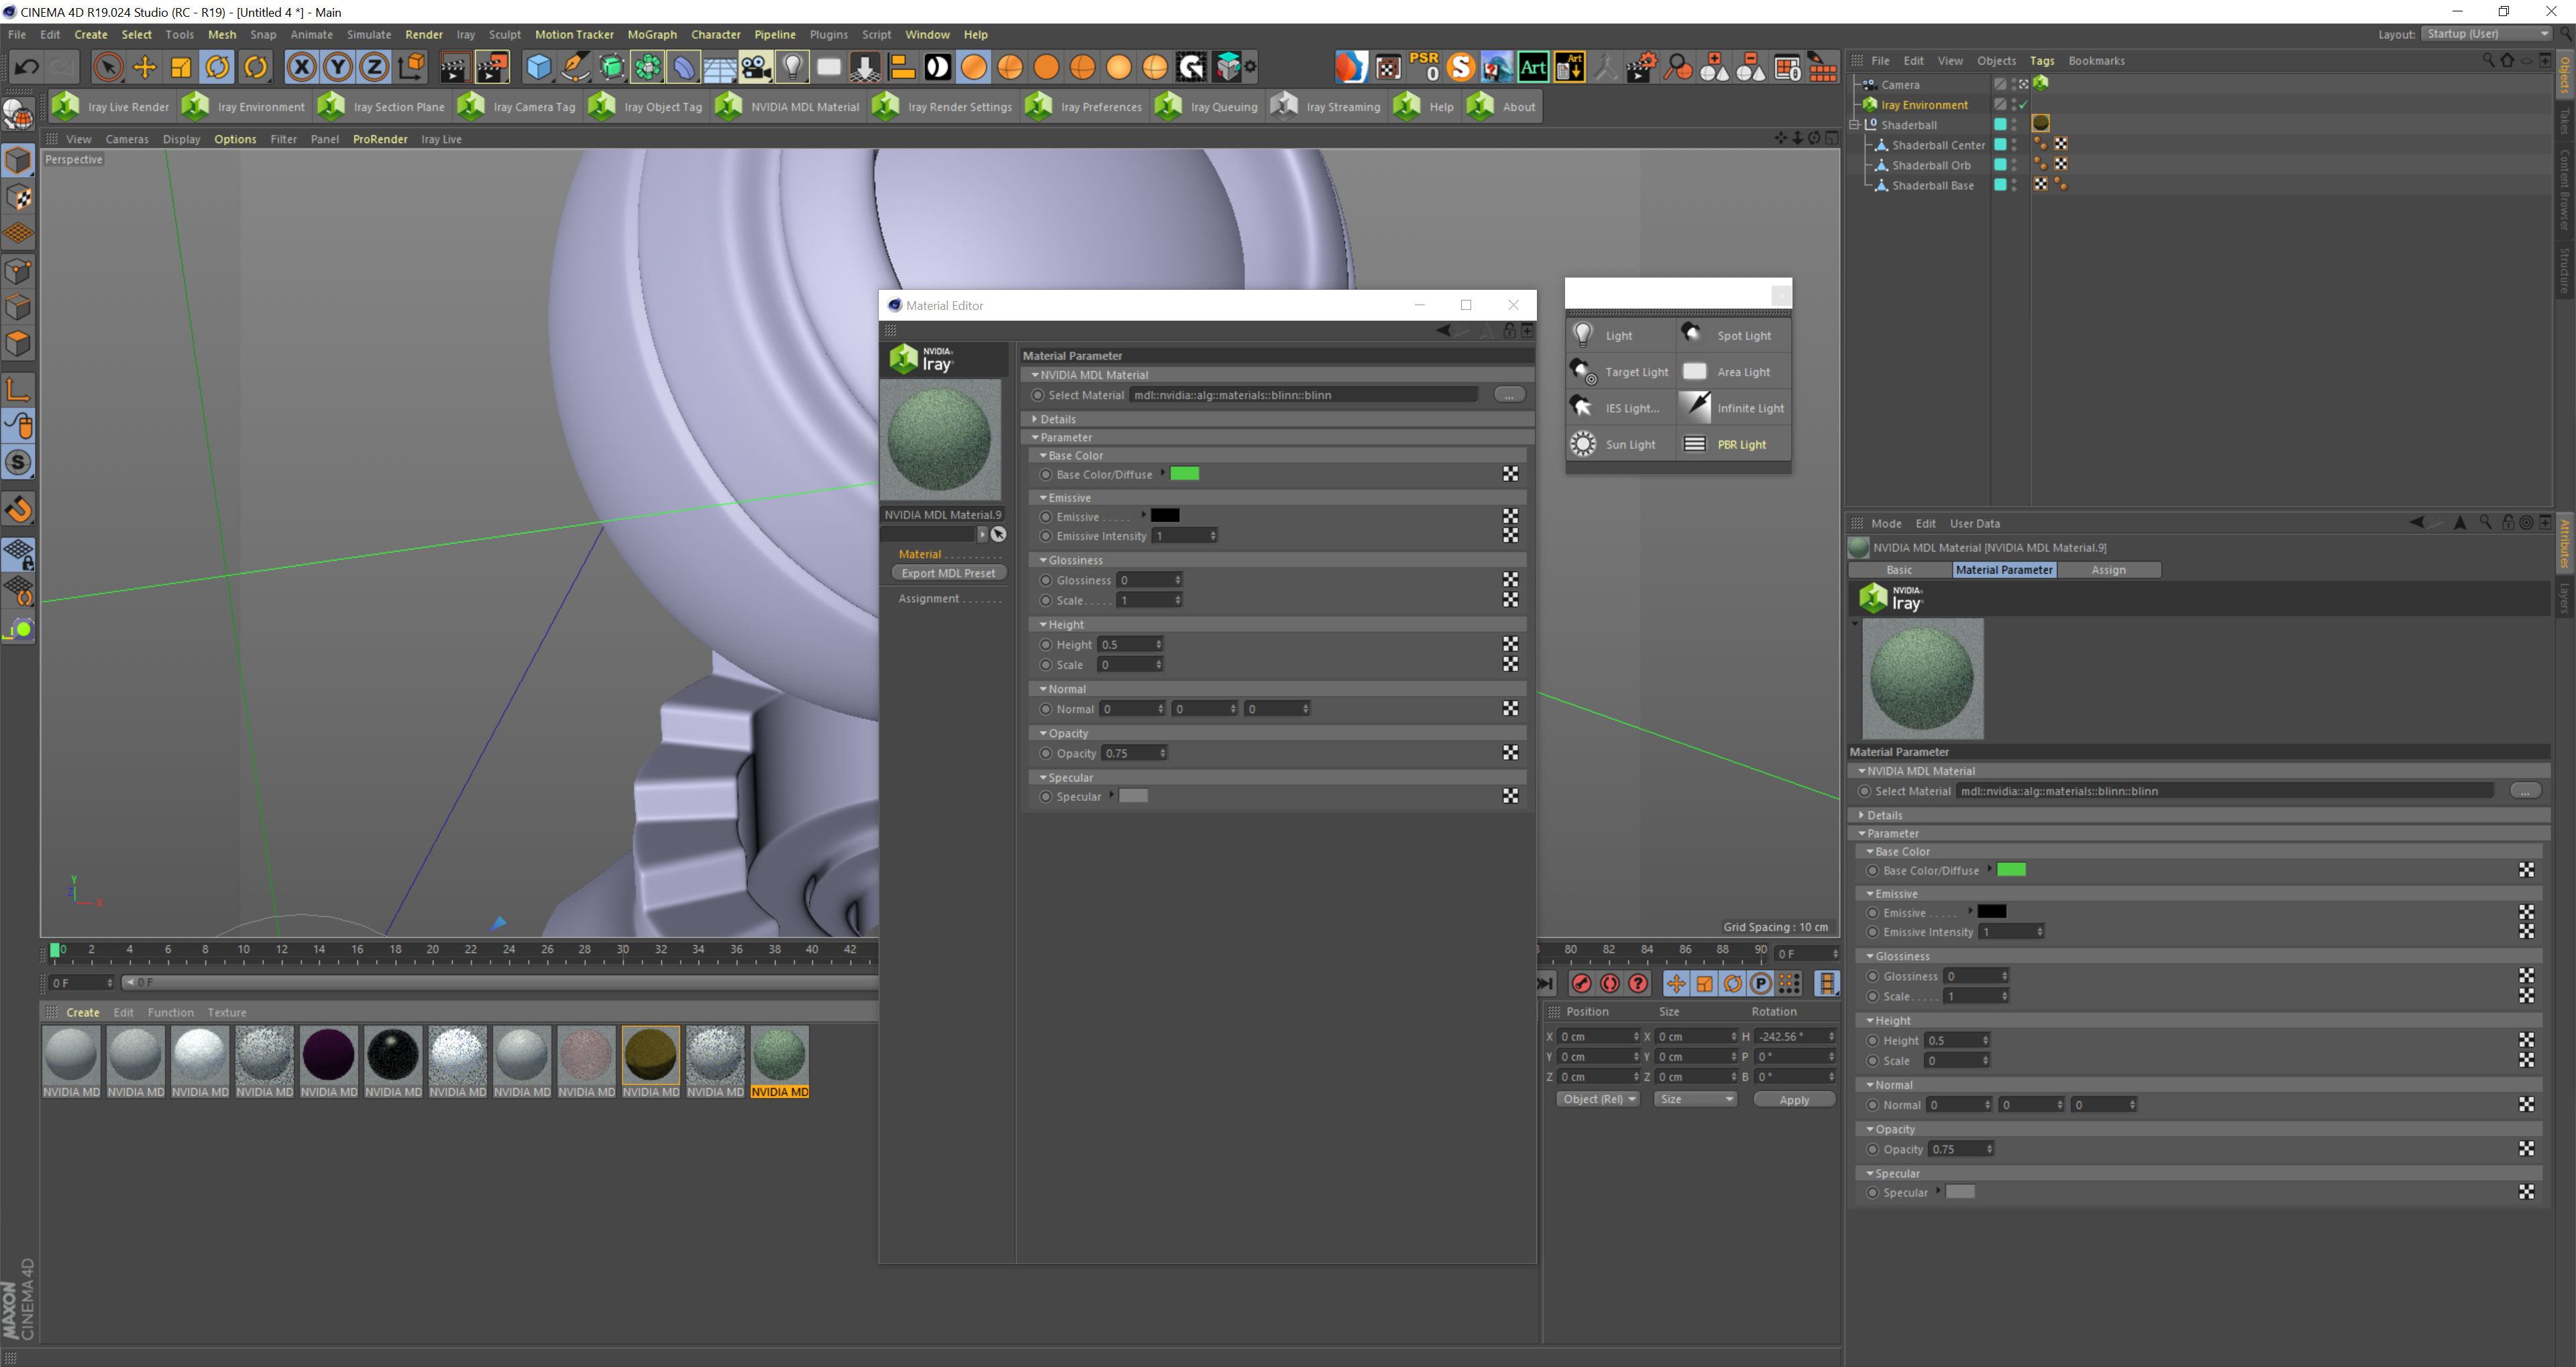
Task: Open Iray Preferences
Action: [x=1083, y=106]
